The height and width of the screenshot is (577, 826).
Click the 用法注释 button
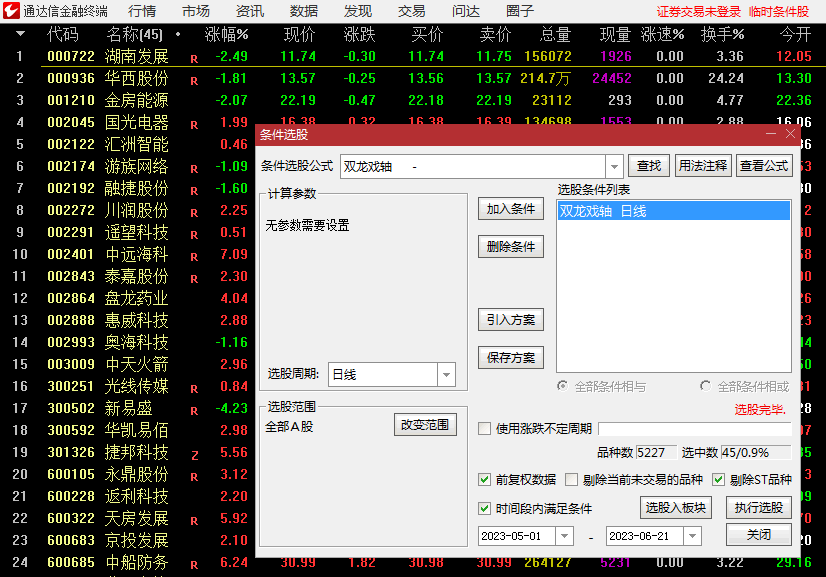pyautogui.click(x=702, y=166)
